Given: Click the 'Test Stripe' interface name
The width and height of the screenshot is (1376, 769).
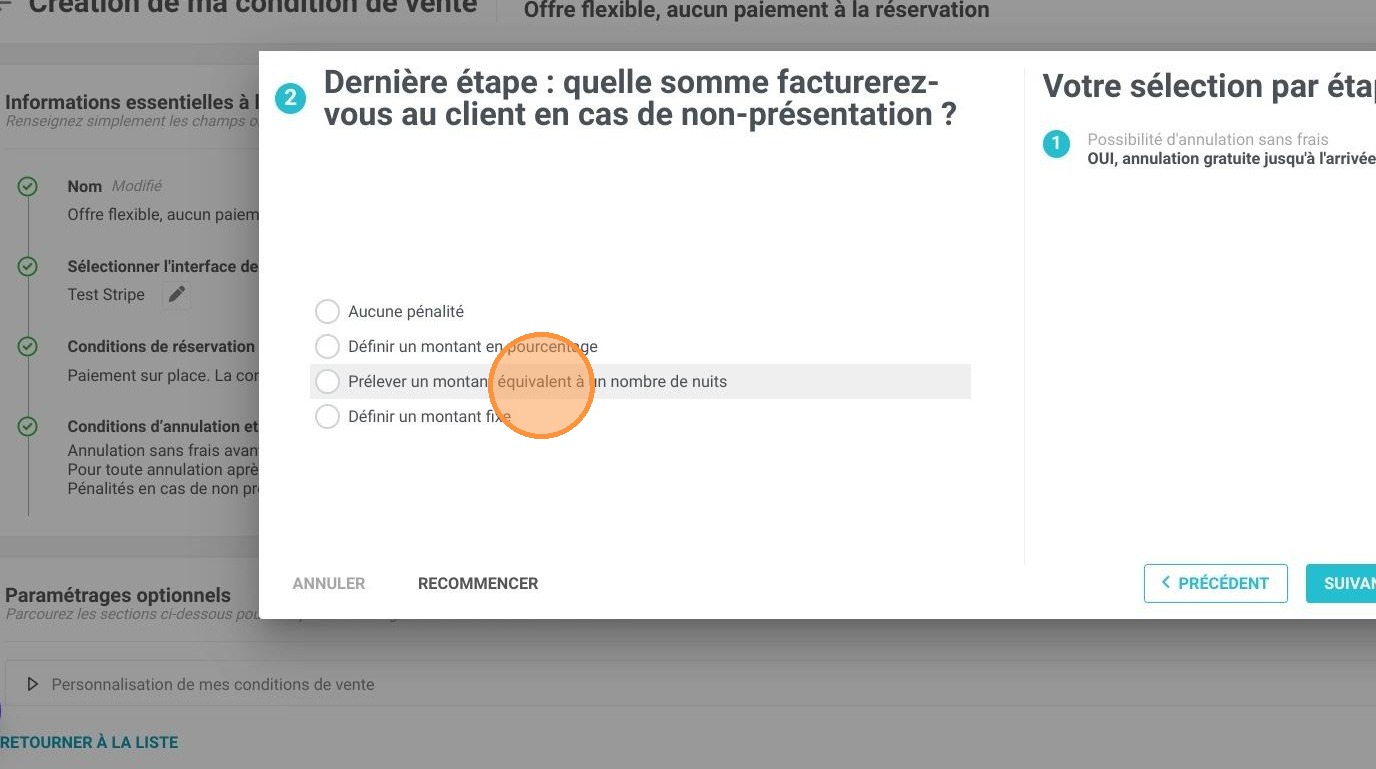Looking at the screenshot, I should pyautogui.click(x=106, y=294).
